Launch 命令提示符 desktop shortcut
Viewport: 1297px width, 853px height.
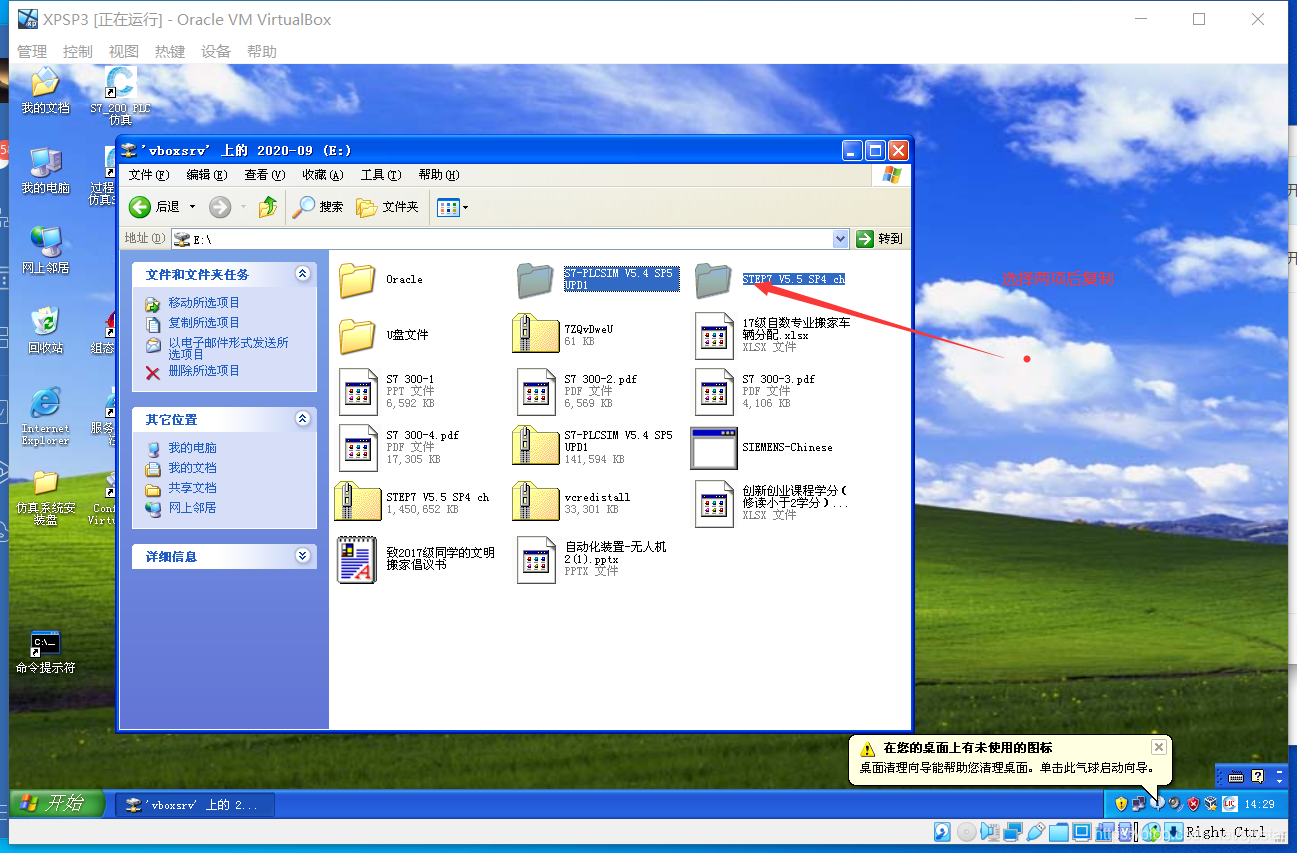[45, 644]
